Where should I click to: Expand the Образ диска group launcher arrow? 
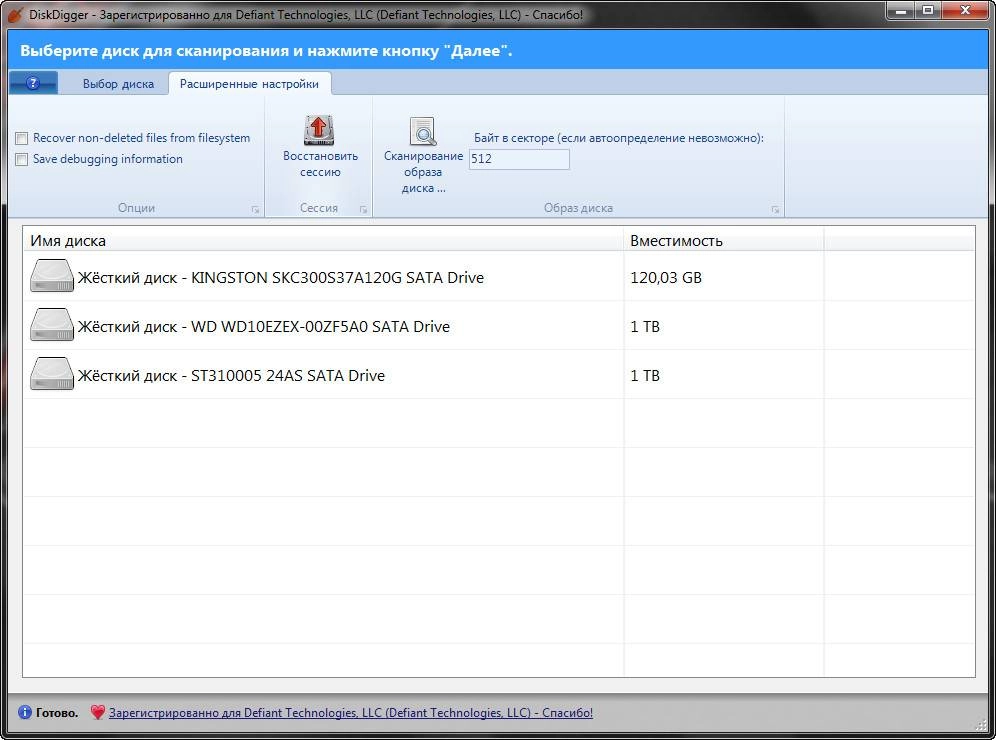click(x=775, y=209)
